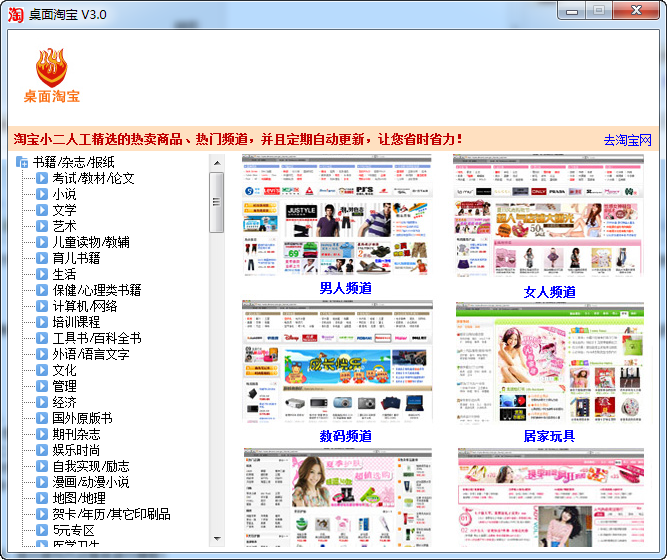Viewport: 667px width, 560px height.
Task: Click the arrow icon beside 艺术
Action: pos(42,226)
